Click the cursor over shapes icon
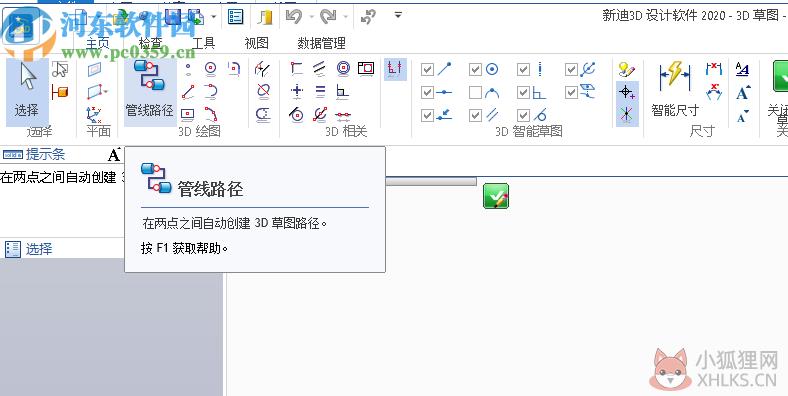Viewport: 788px width, 396px height. point(60,69)
